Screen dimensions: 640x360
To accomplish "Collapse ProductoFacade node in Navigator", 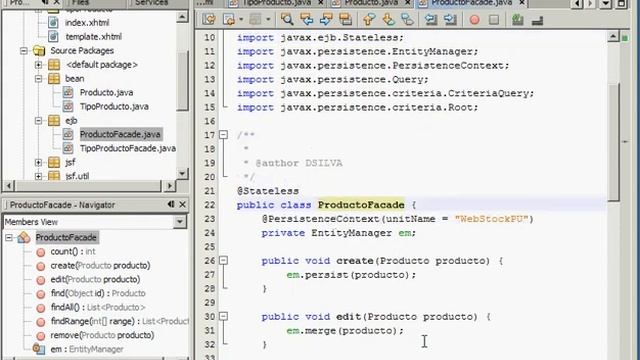I will point(9,237).
